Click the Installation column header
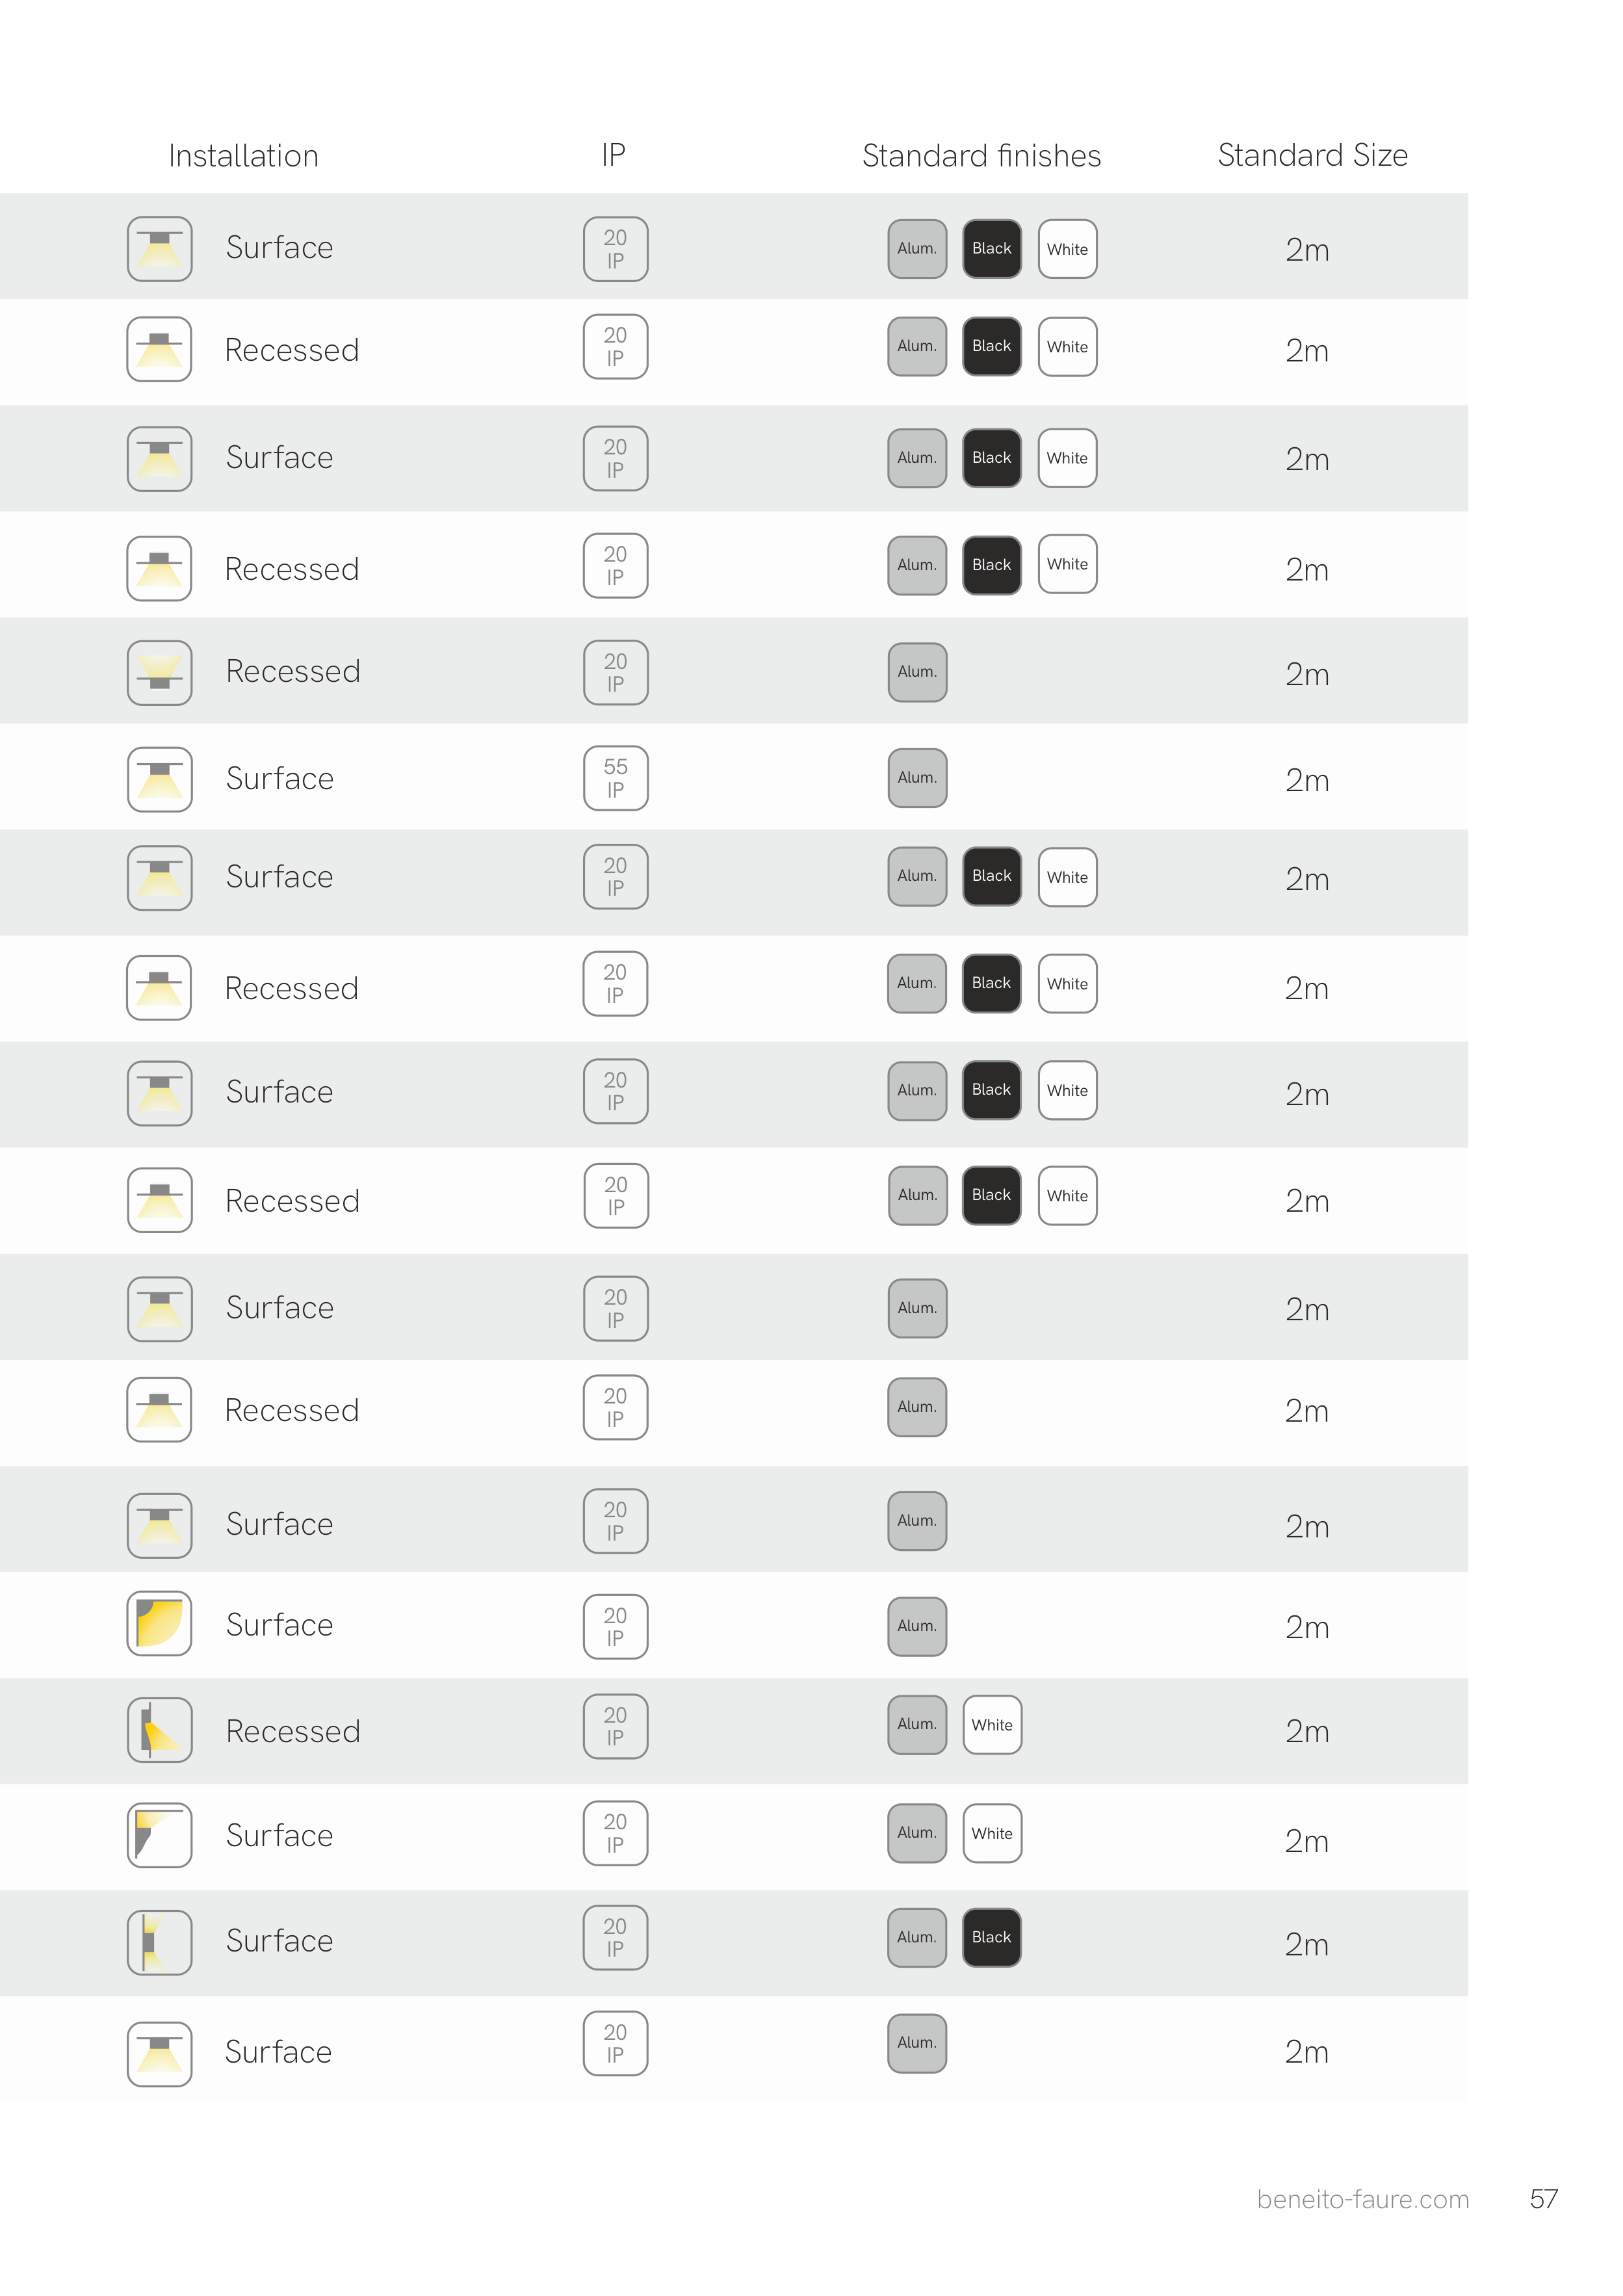The height and width of the screenshot is (2296, 1623). coord(243,156)
